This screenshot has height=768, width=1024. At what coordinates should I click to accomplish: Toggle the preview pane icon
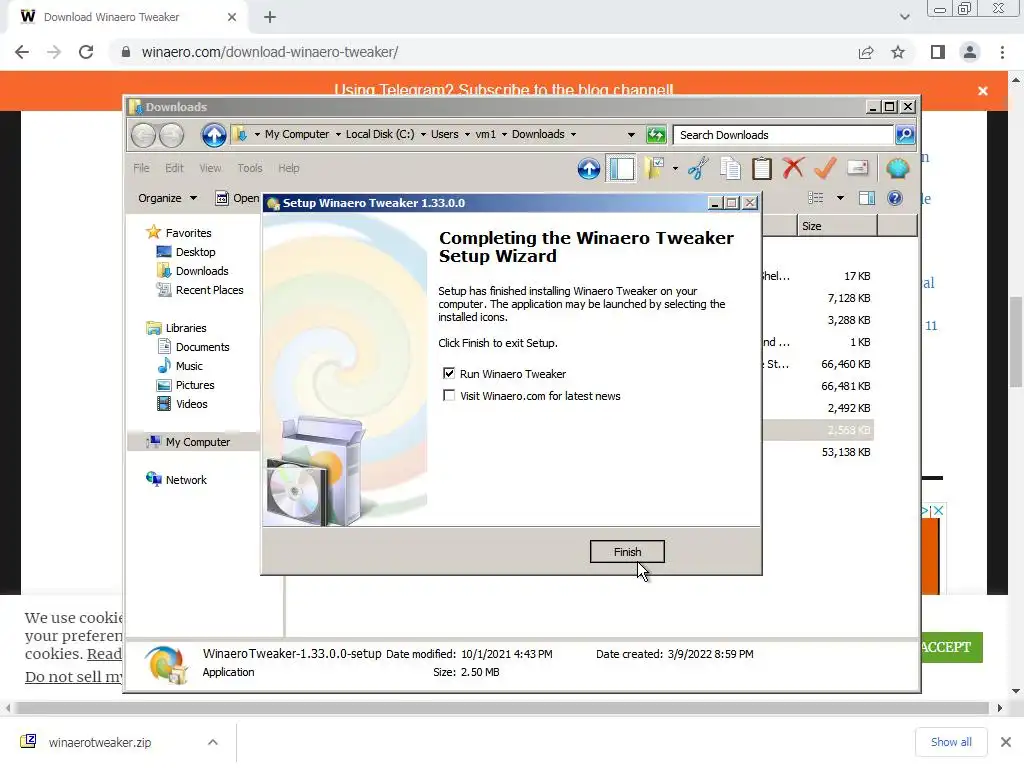click(x=867, y=198)
